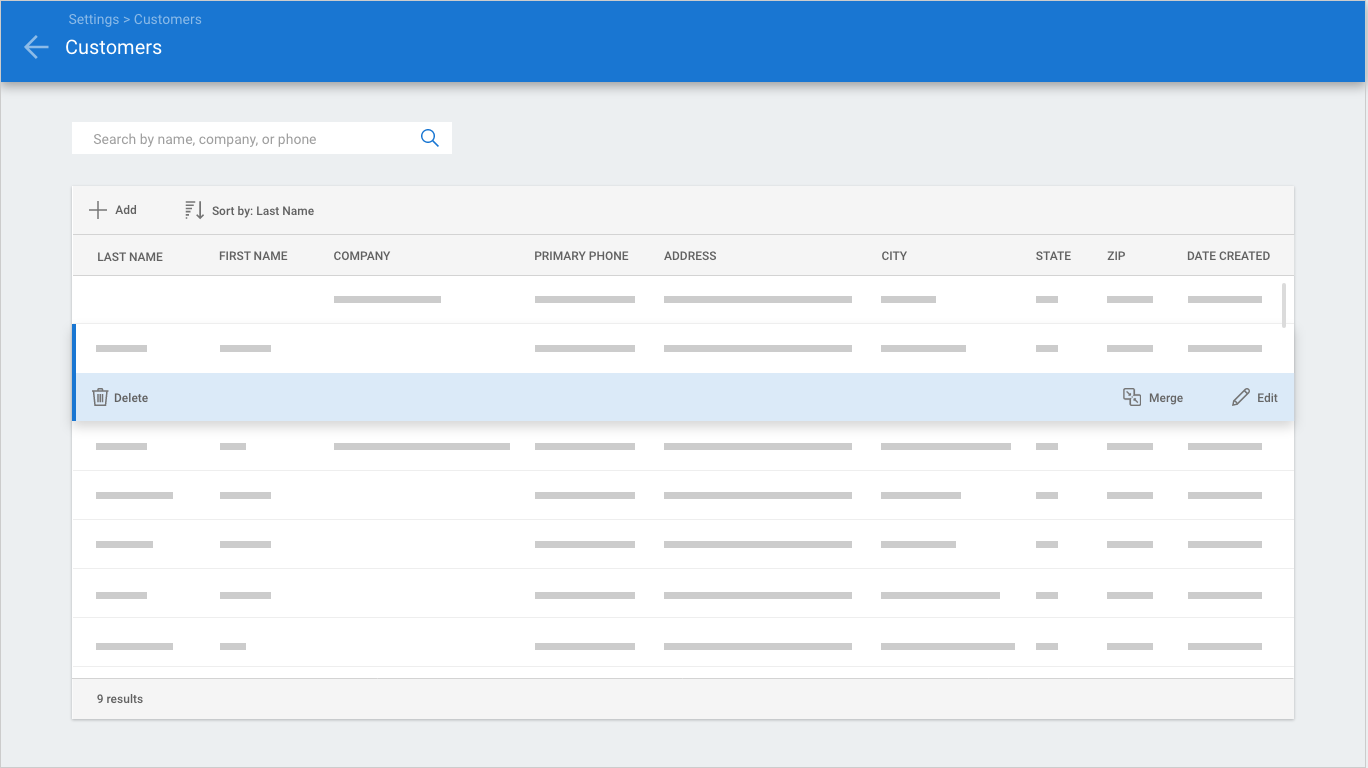
Task: Click the COMPANY column header
Action: pyautogui.click(x=362, y=256)
